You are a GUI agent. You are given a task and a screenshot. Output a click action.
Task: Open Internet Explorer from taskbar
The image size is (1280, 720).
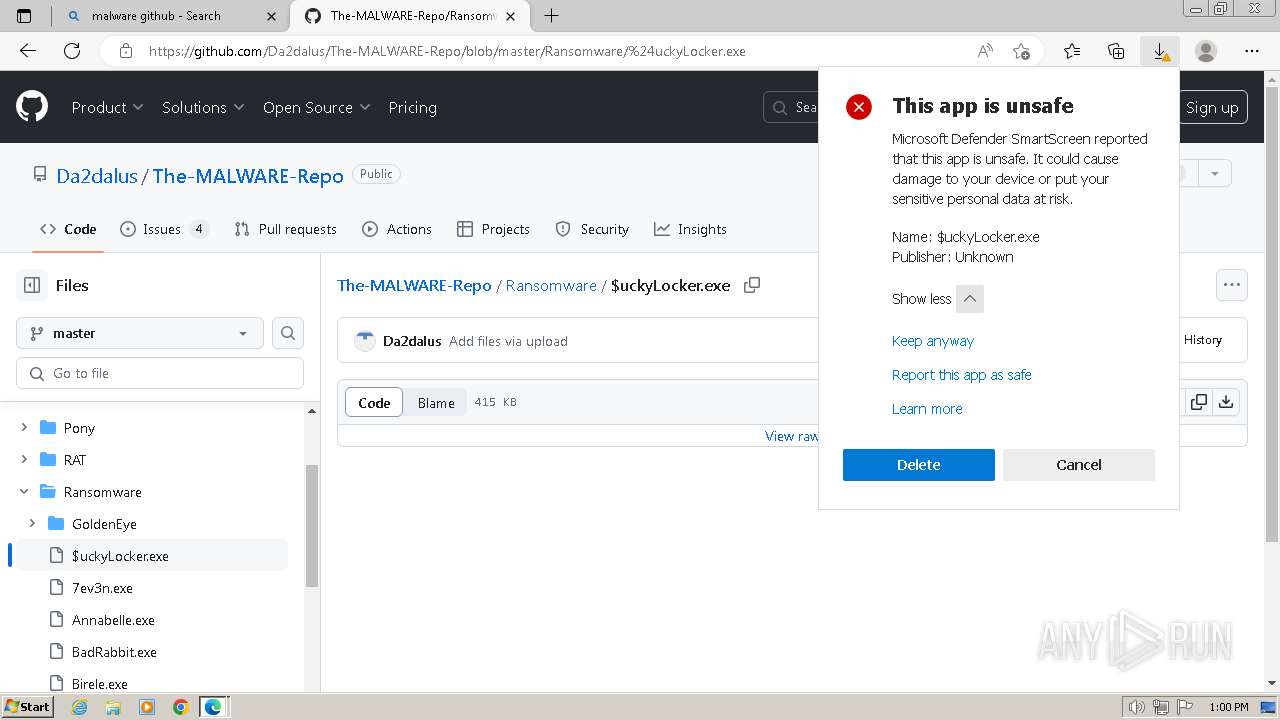pyautogui.click(x=80, y=707)
